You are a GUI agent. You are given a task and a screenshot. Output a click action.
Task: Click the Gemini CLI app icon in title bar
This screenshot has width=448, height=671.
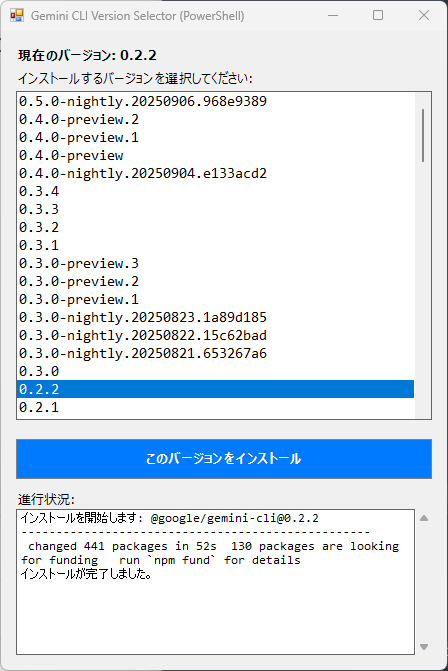tap(17, 16)
